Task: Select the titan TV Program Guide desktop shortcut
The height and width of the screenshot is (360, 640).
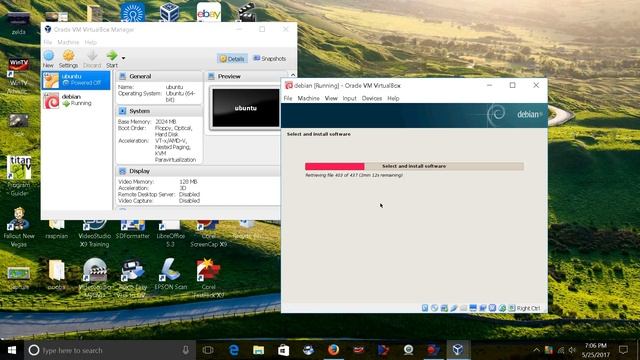Action: click(19, 176)
